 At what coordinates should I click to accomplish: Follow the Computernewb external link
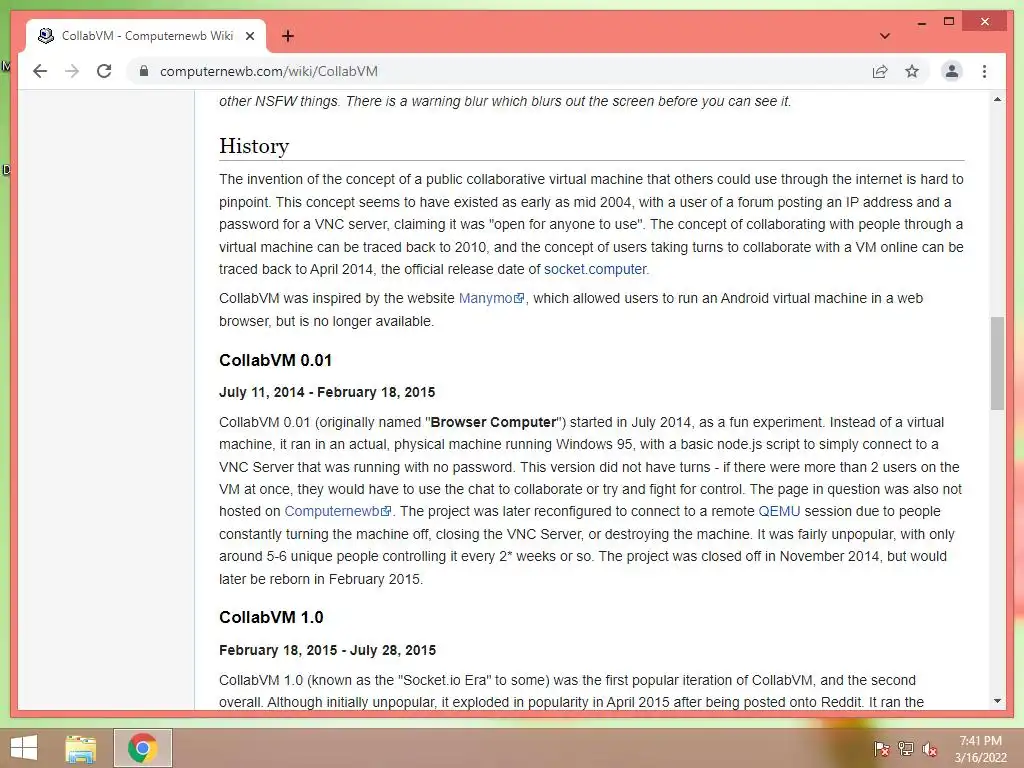(338, 511)
